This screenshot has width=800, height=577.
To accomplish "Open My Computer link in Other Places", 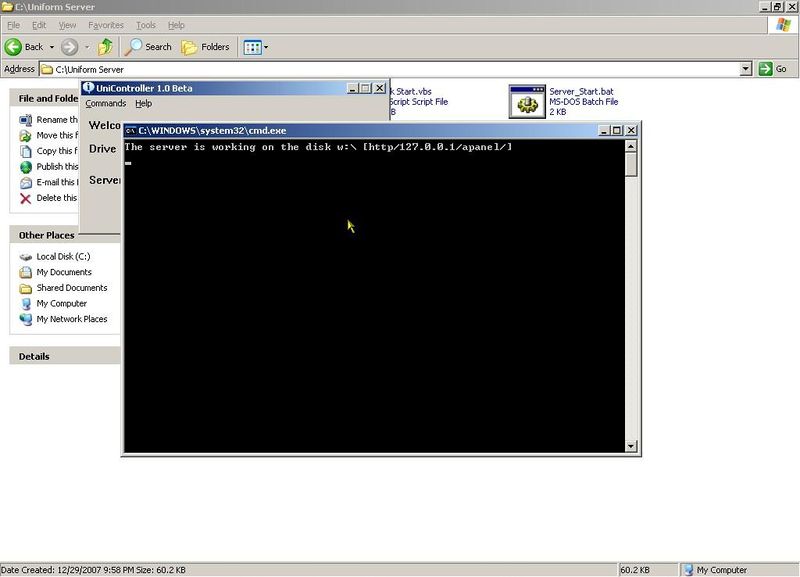I will click(62, 304).
